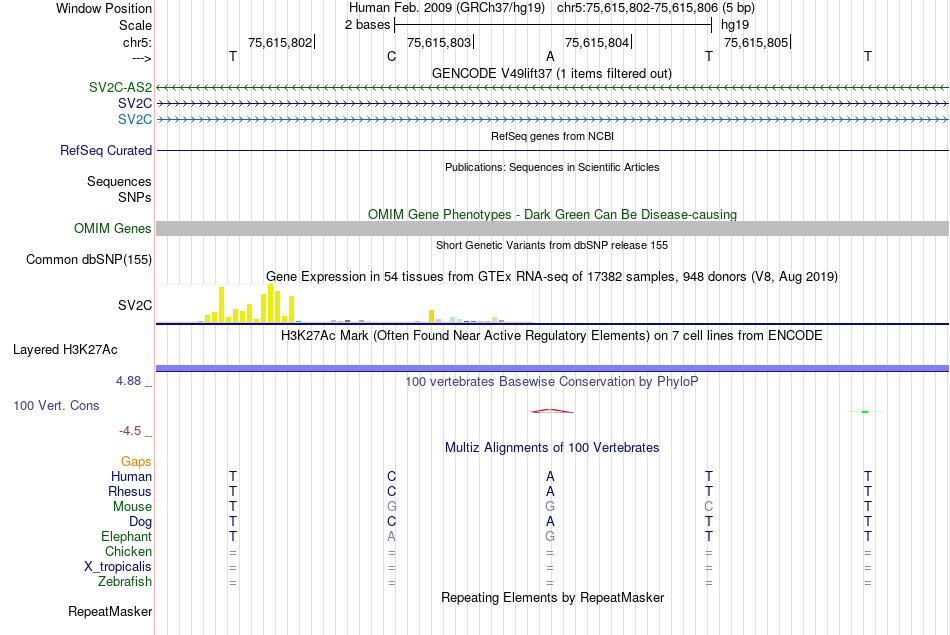
Task: Click the 4.88 PhyloP scale value
Action: tap(128, 381)
